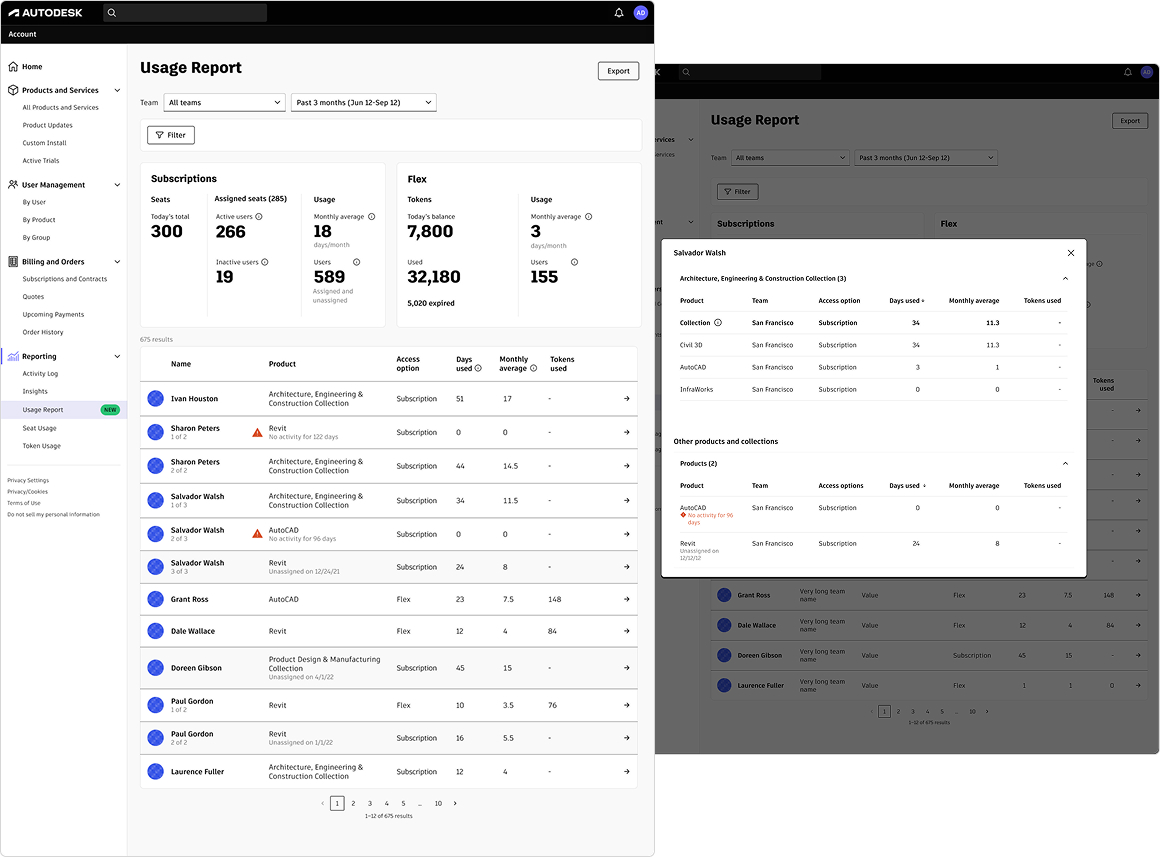The height and width of the screenshot is (857, 1160).
Task: Click the info icon beside Active users
Action: (259, 216)
